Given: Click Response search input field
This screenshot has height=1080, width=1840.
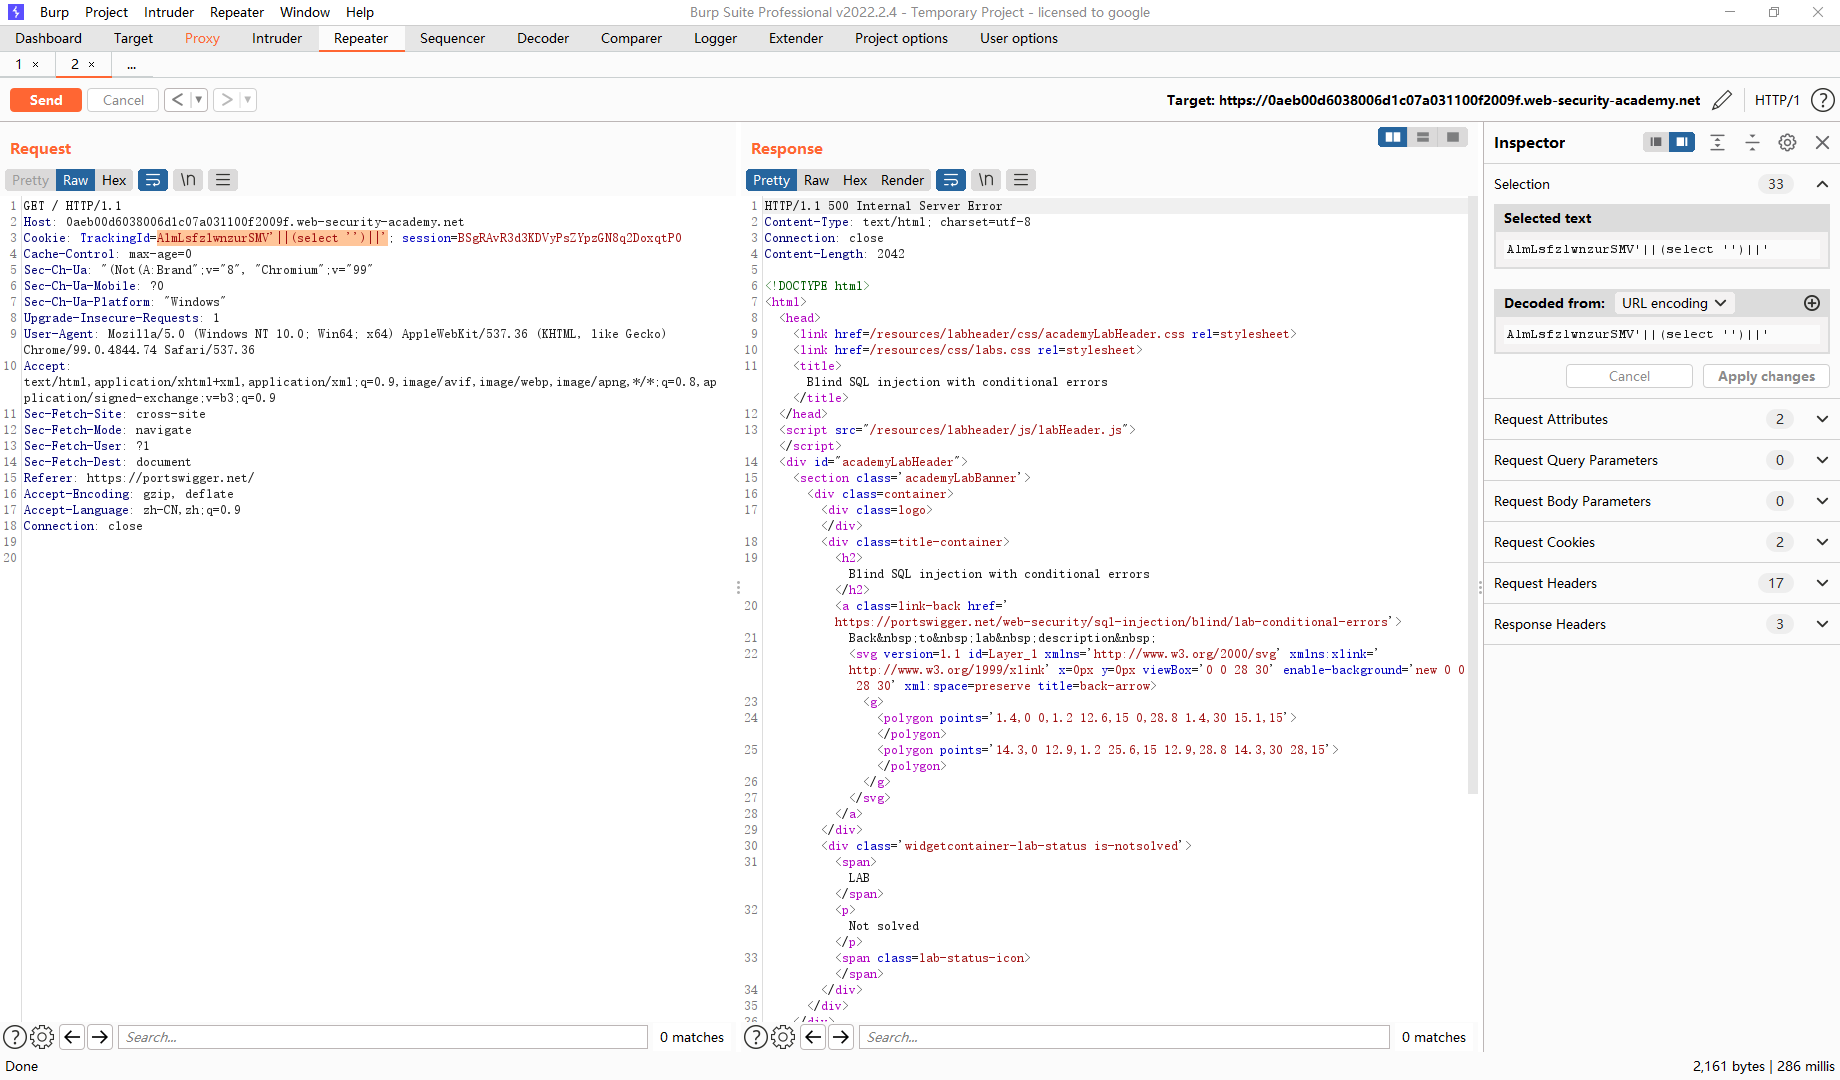Looking at the screenshot, I should pos(1125,1037).
